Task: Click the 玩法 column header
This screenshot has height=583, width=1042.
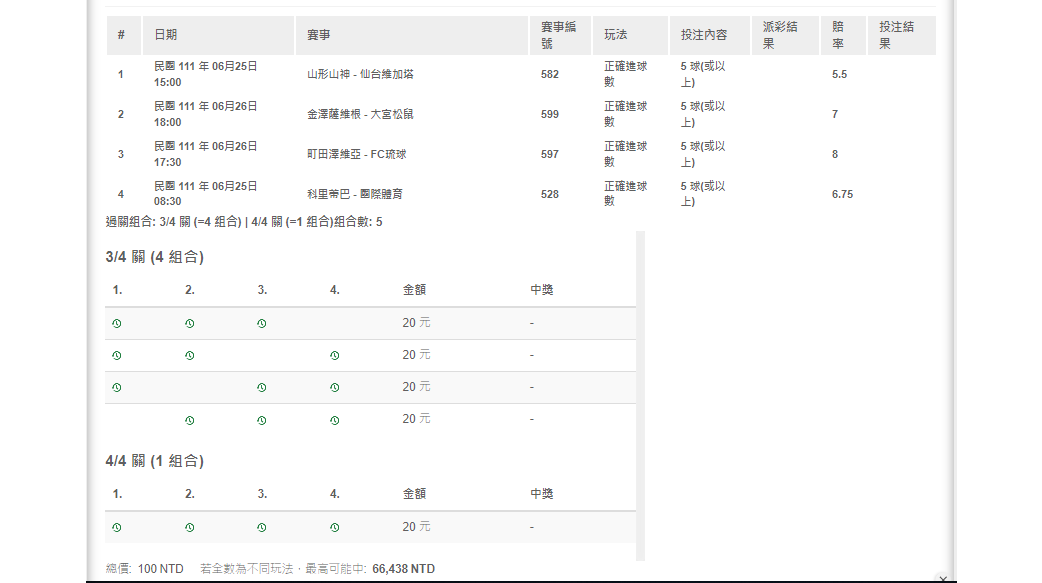Action: [630, 35]
